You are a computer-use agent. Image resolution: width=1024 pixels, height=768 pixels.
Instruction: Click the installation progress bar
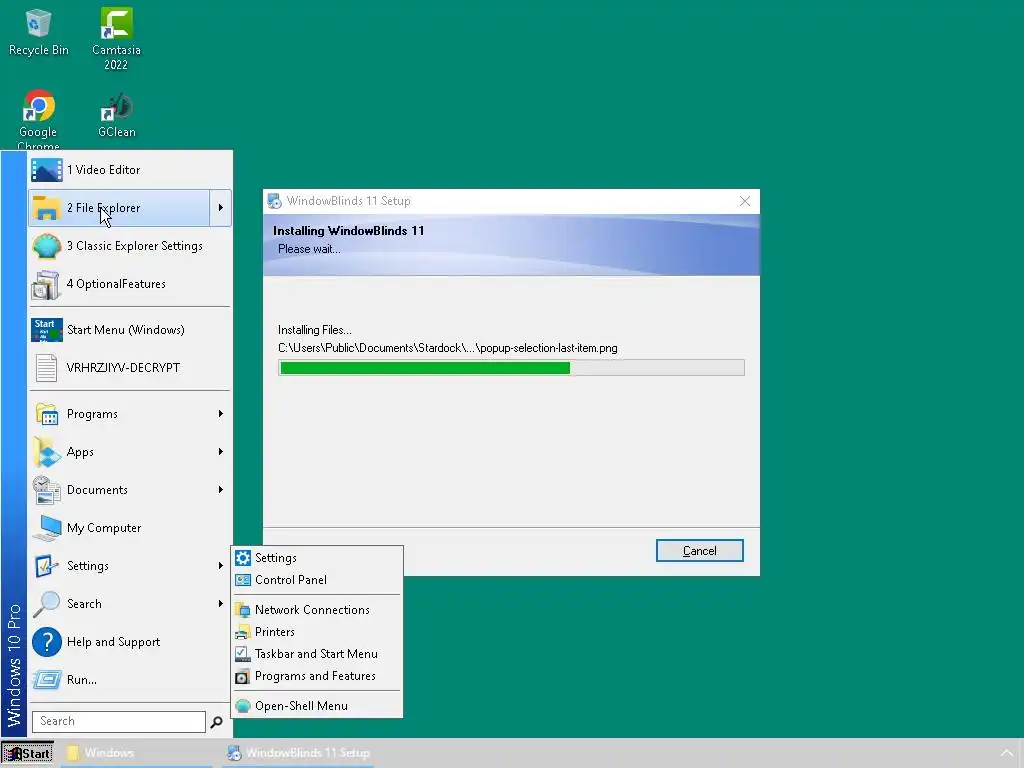[x=511, y=368]
